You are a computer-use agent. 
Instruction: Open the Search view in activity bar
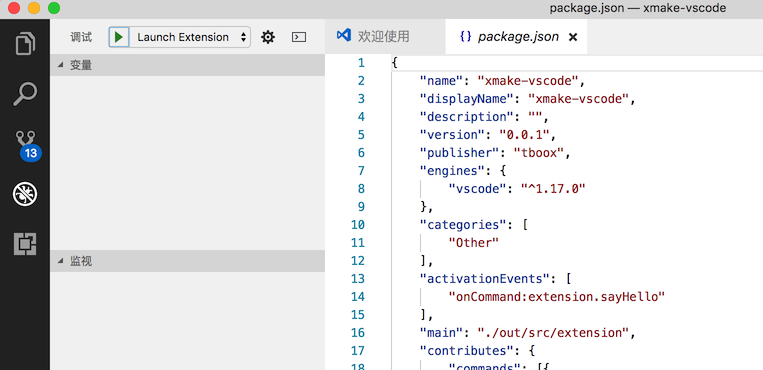[x=25, y=94]
